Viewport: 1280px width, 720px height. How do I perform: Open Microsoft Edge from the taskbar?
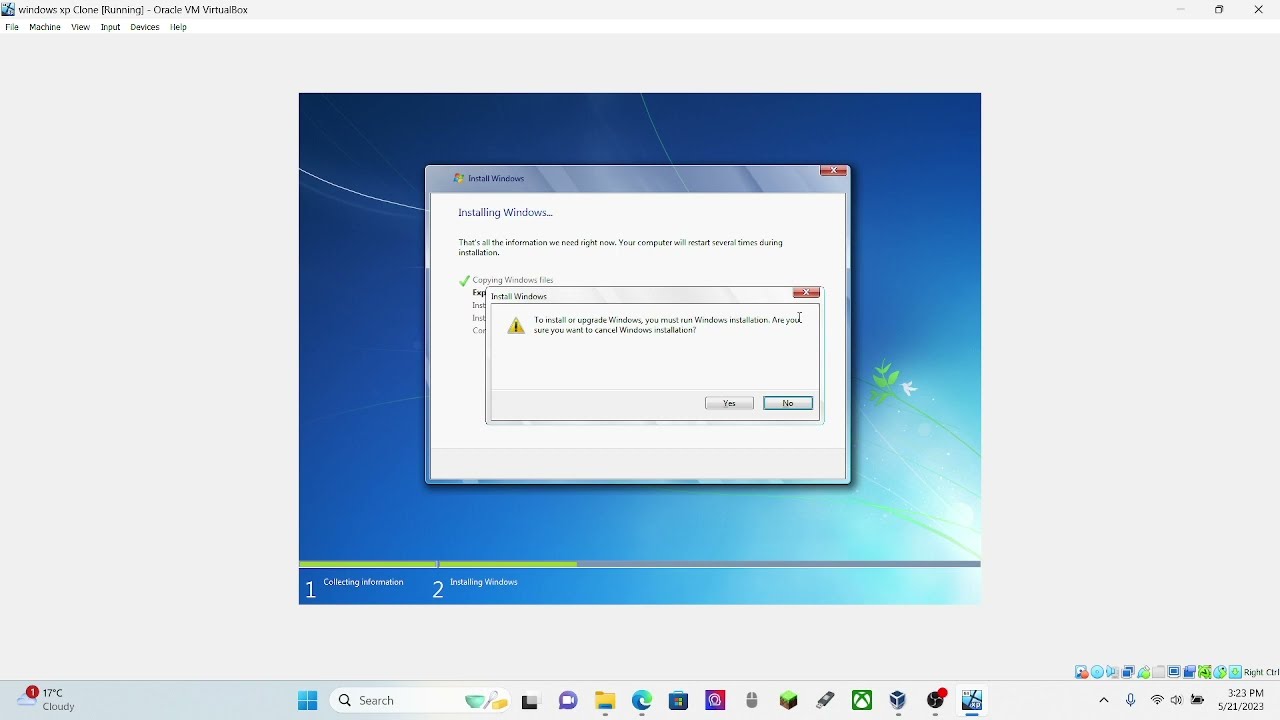(x=642, y=701)
